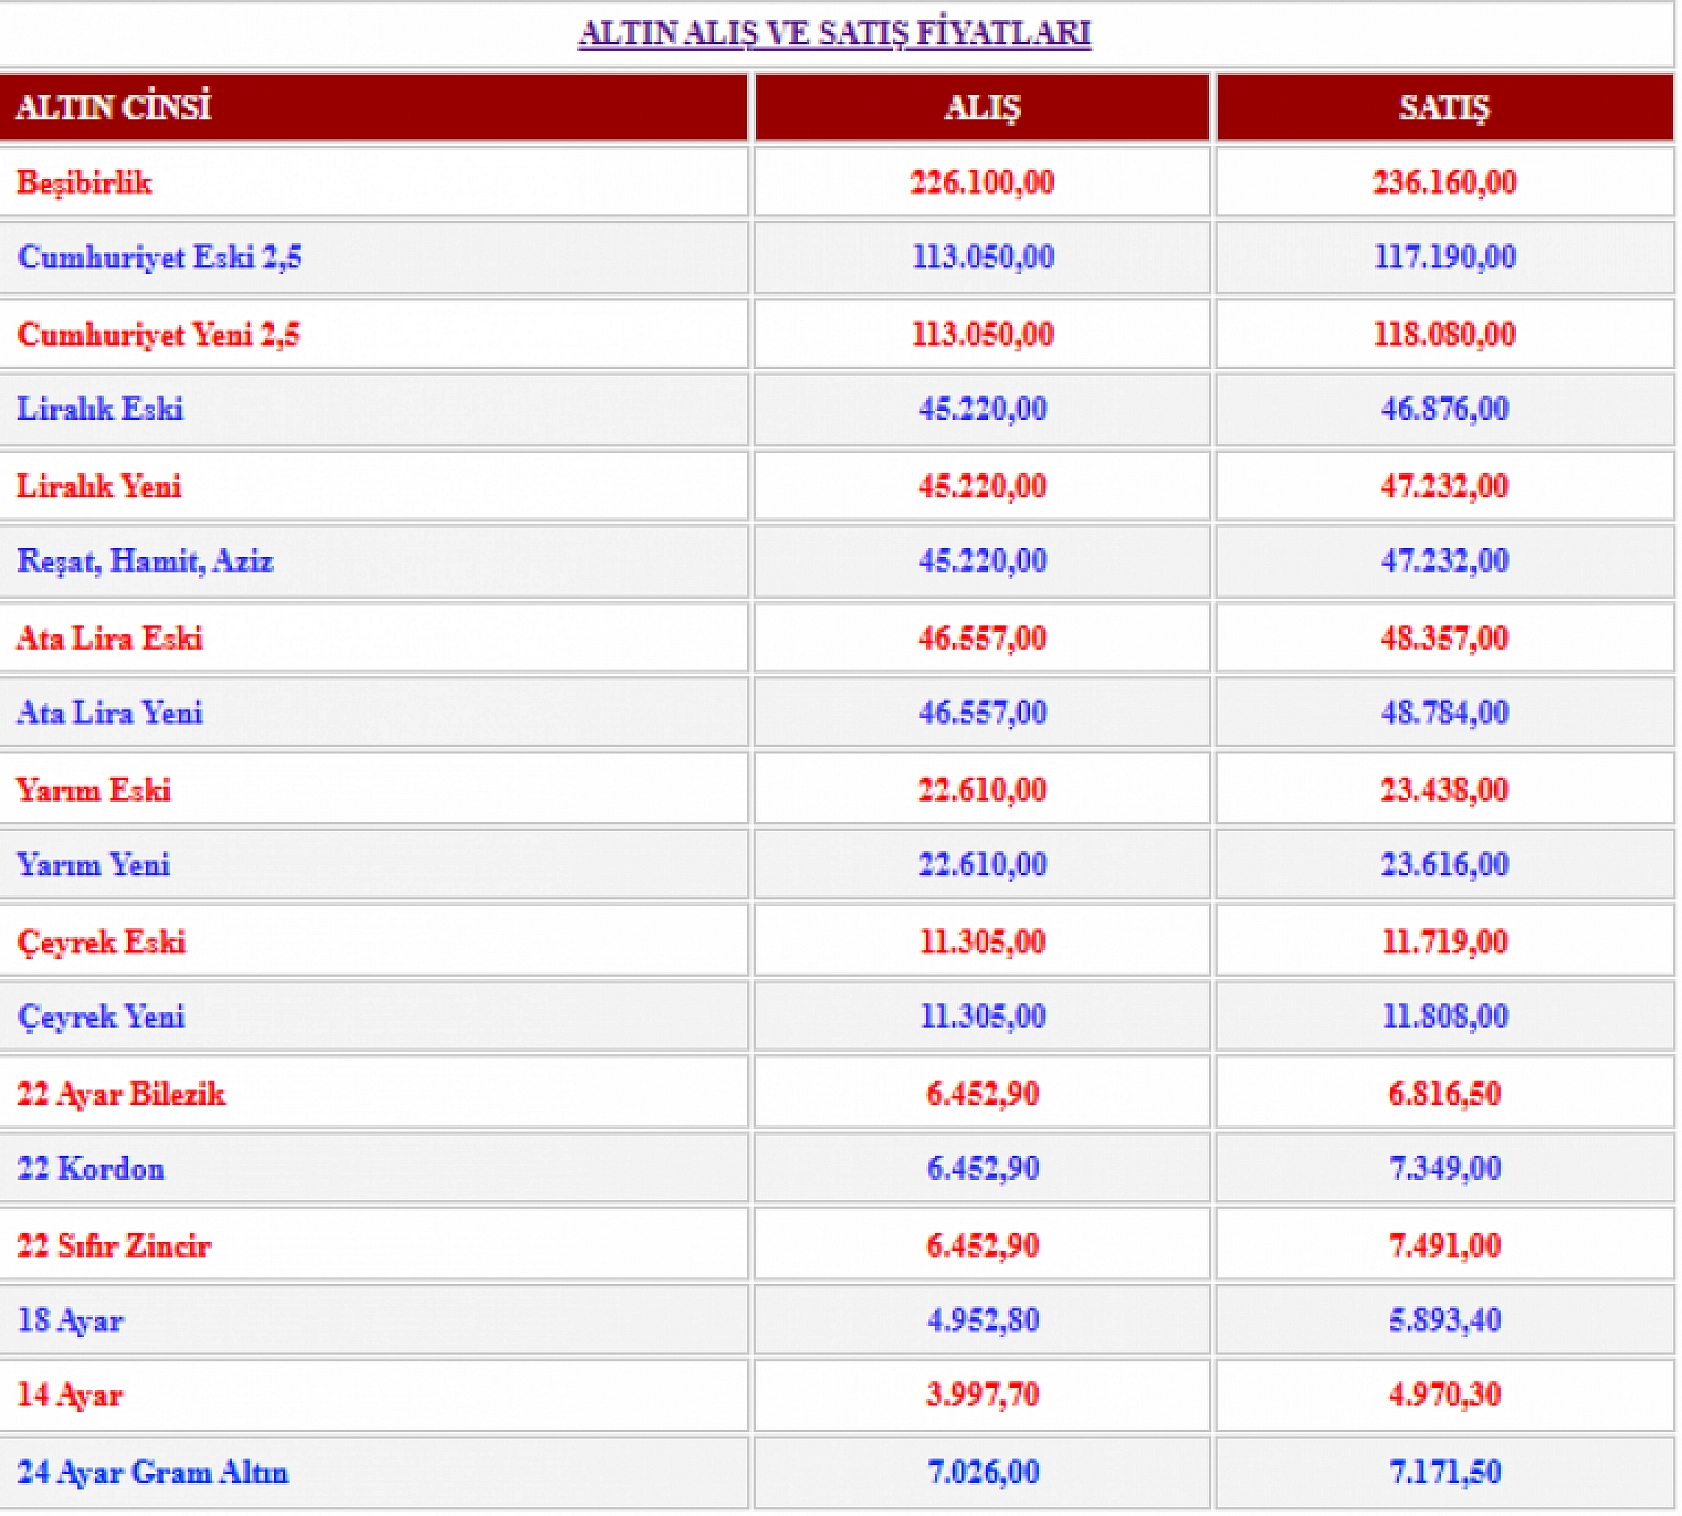
Task: Click Cumhuriyet Eski 2,5 label
Action: pyautogui.click(x=159, y=258)
